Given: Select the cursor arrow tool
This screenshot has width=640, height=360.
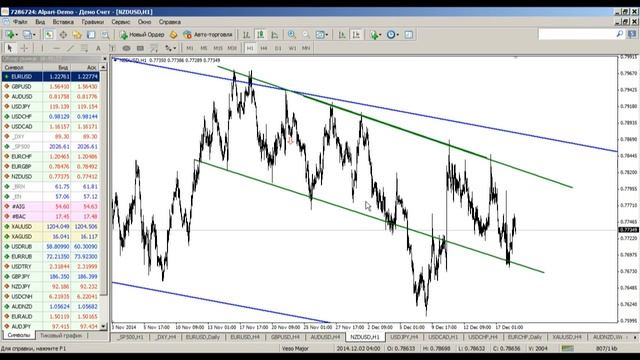Looking at the screenshot, I should pos(10,48).
